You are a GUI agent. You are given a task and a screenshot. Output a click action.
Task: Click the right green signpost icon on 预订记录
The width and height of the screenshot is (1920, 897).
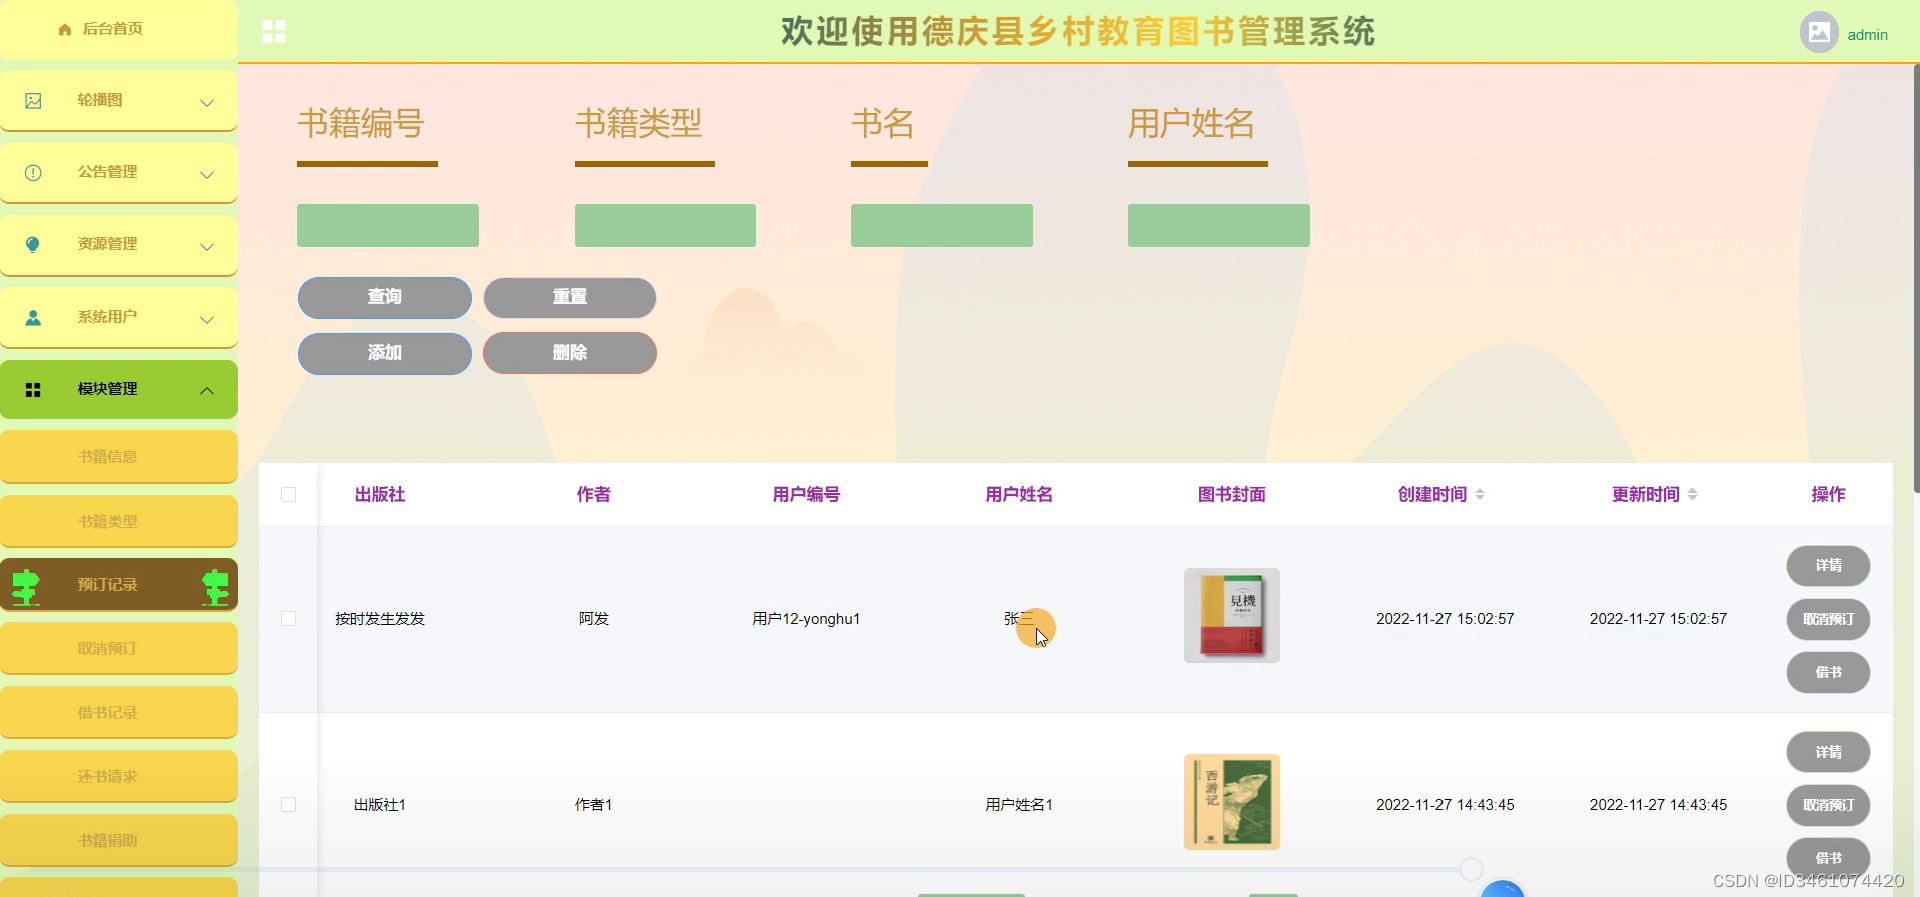tap(215, 587)
